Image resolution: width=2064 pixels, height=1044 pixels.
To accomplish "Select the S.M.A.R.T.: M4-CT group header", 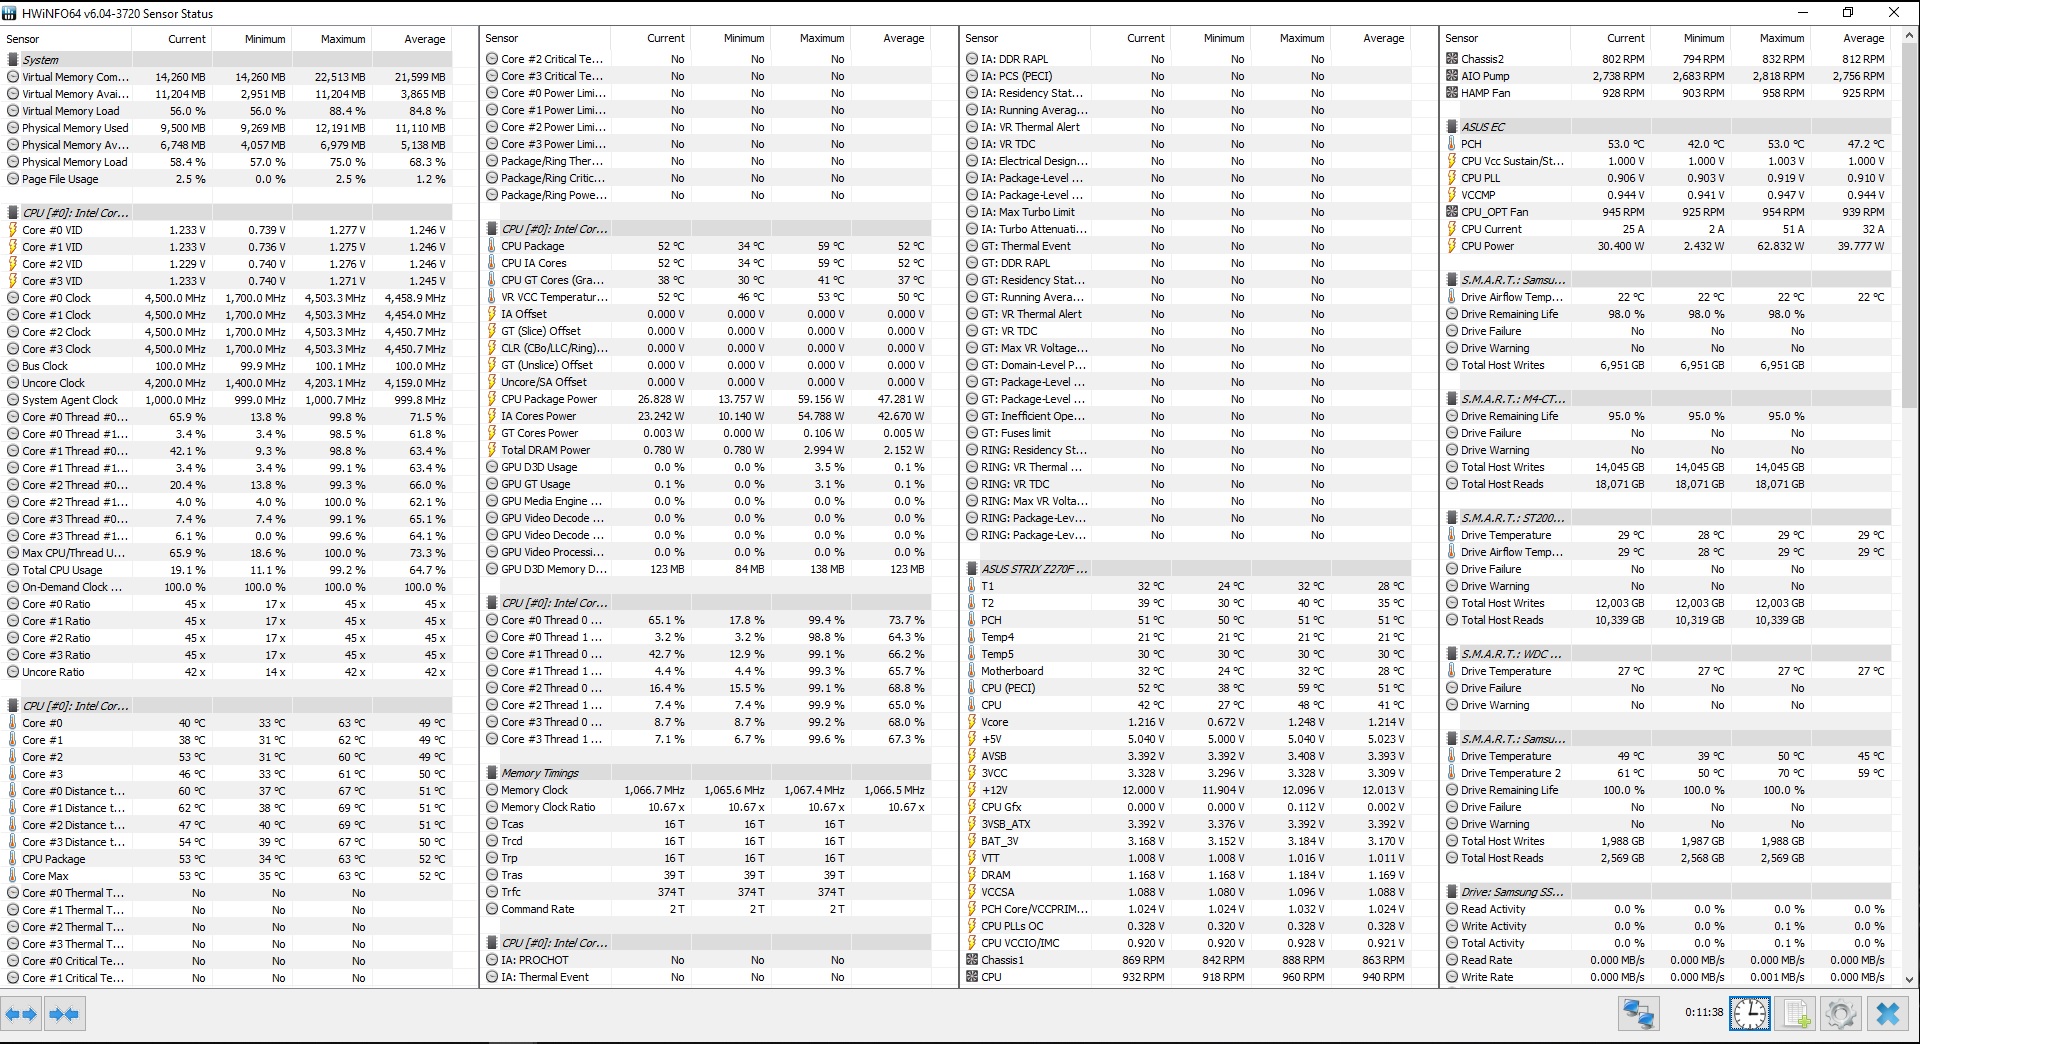I will 1668,399.
